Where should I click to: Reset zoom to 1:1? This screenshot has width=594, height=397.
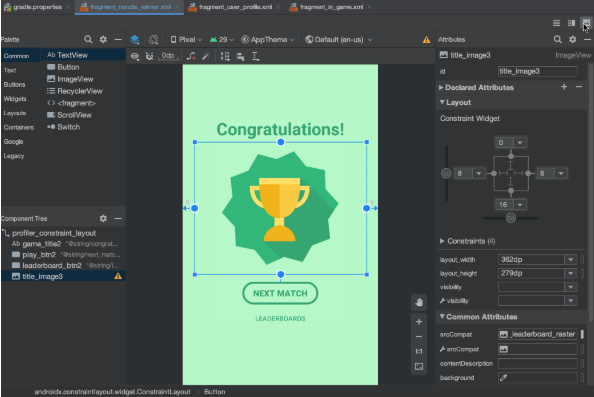(x=419, y=352)
